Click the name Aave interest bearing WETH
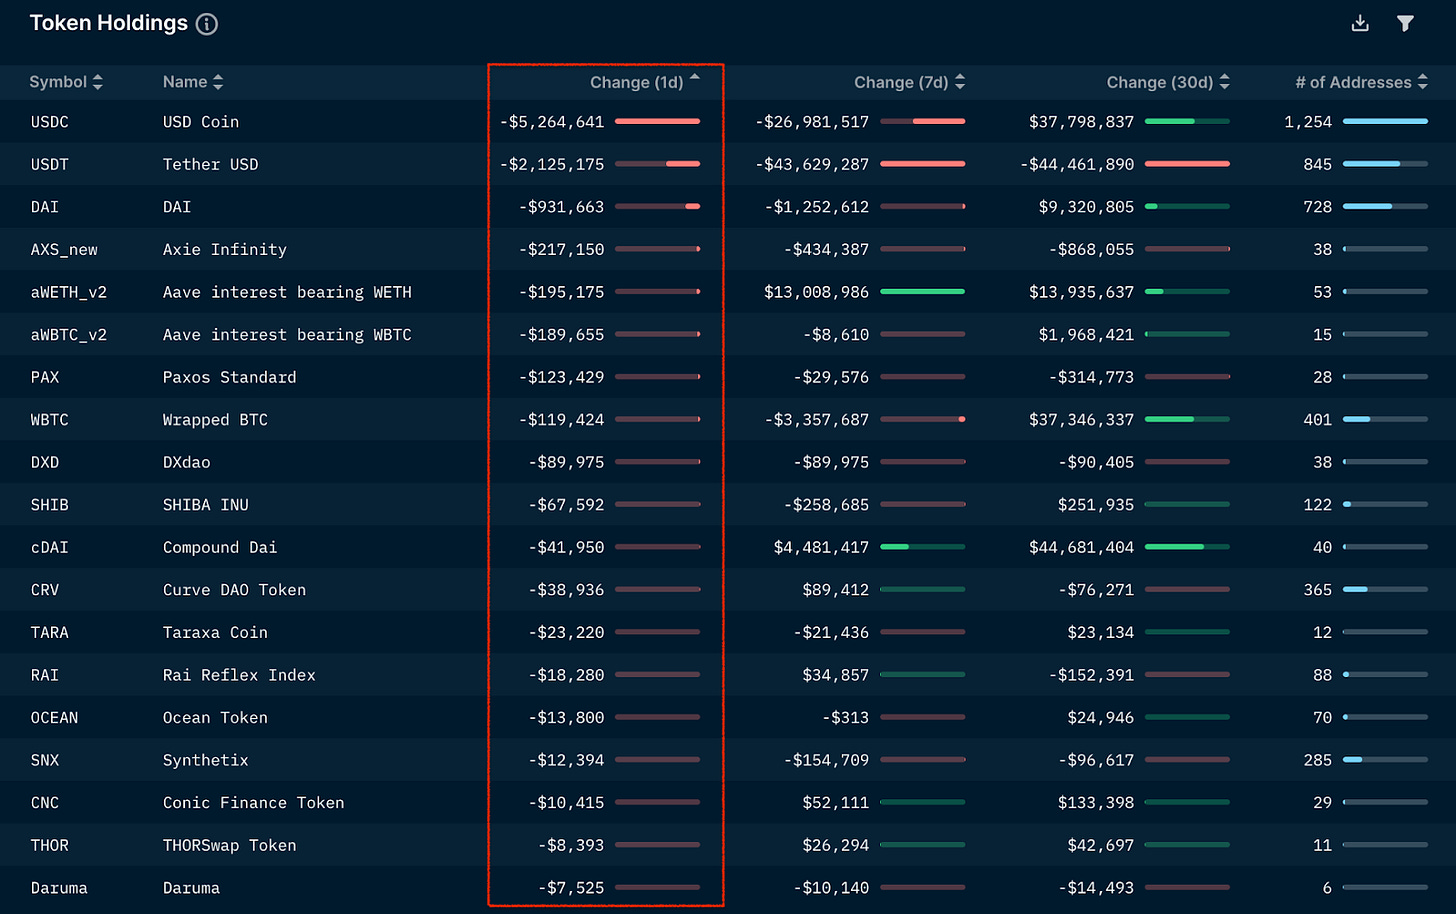 287,292
